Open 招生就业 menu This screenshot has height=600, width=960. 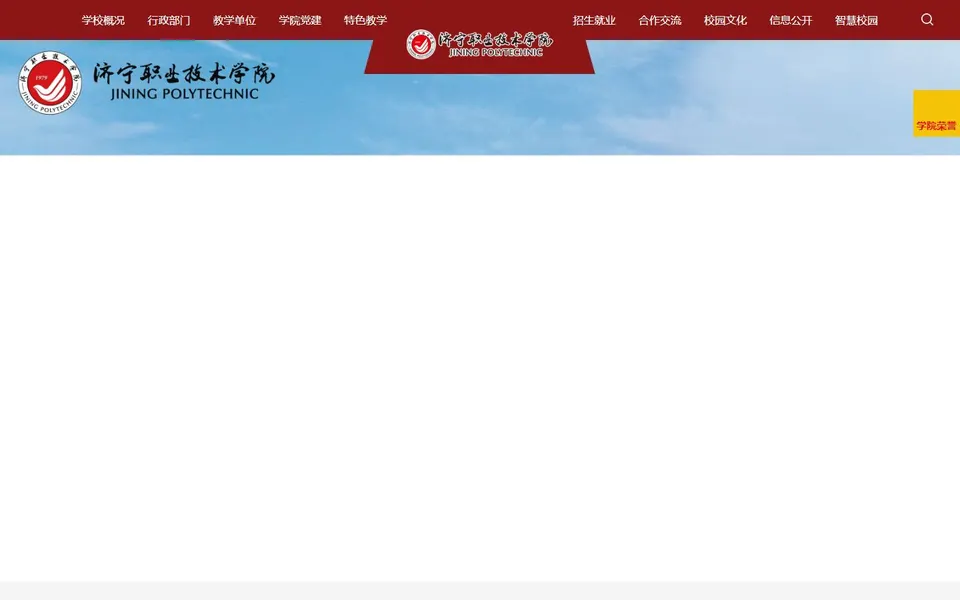(x=594, y=20)
